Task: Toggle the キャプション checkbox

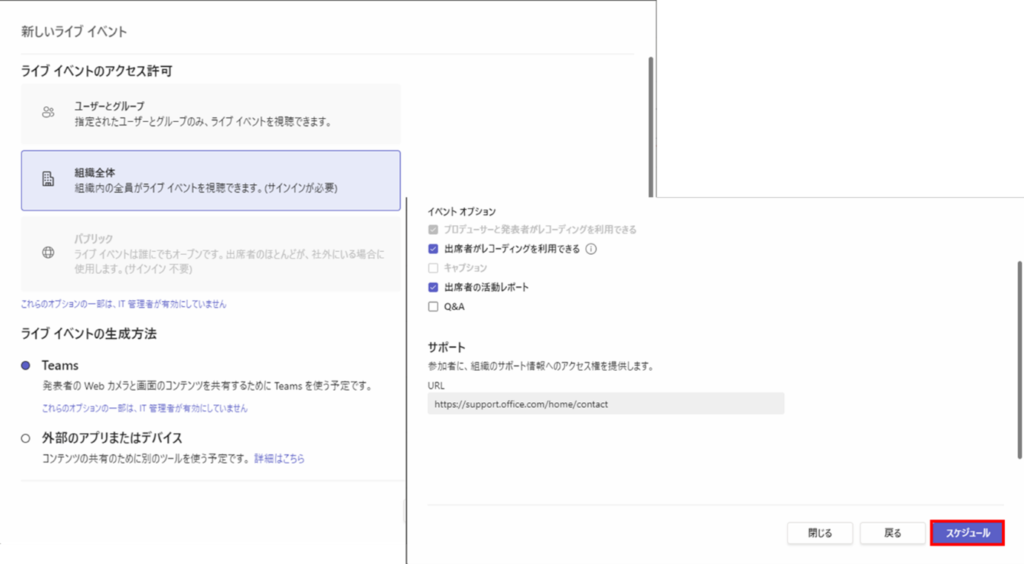Action: [433, 268]
